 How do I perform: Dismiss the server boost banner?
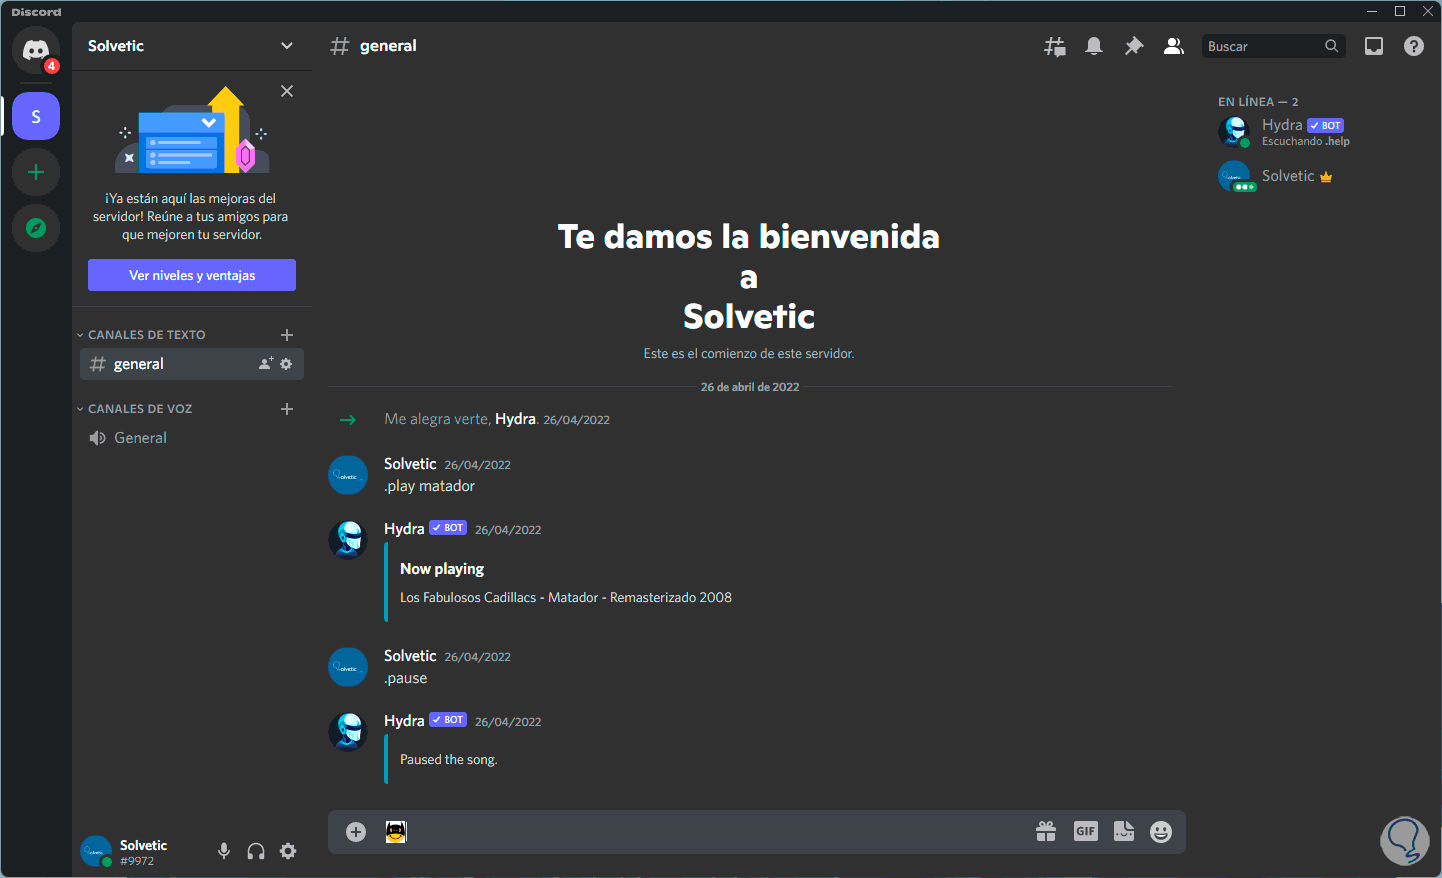(287, 91)
